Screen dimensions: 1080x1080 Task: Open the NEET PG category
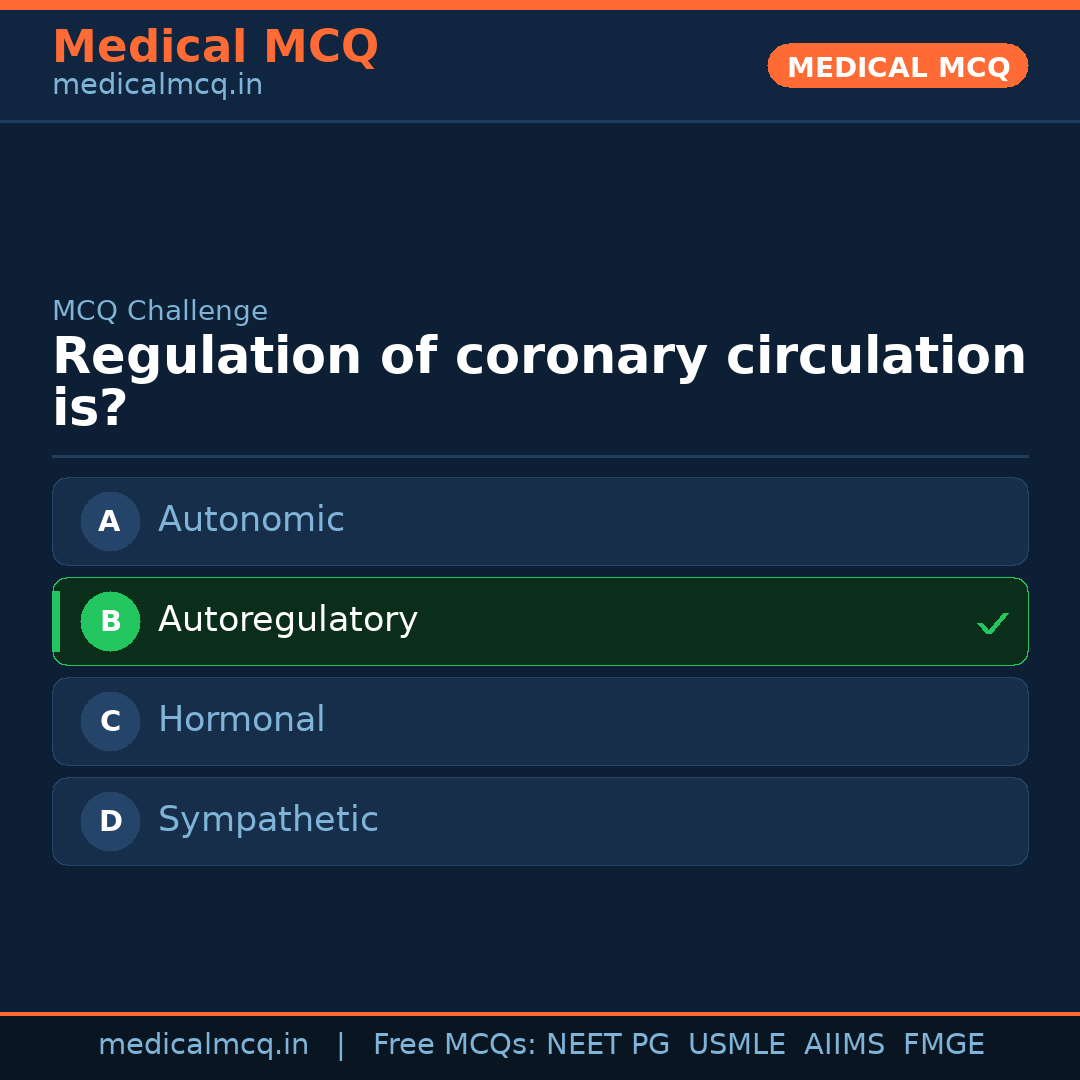607,1043
